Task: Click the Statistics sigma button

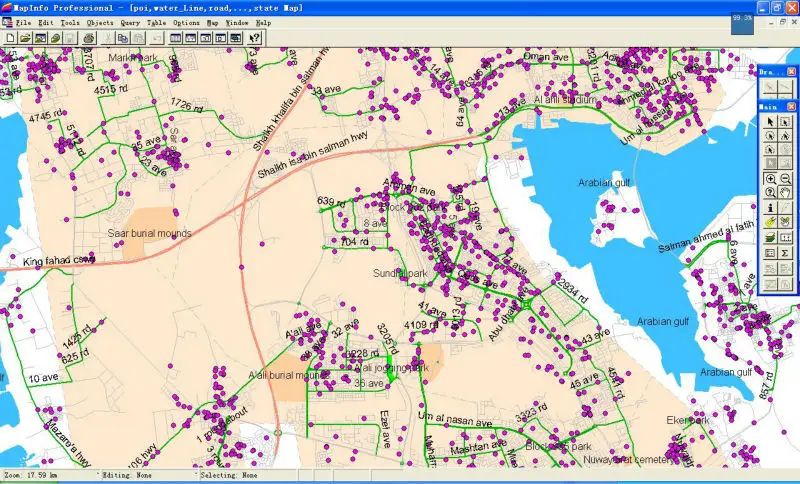Action: coord(784,253)
